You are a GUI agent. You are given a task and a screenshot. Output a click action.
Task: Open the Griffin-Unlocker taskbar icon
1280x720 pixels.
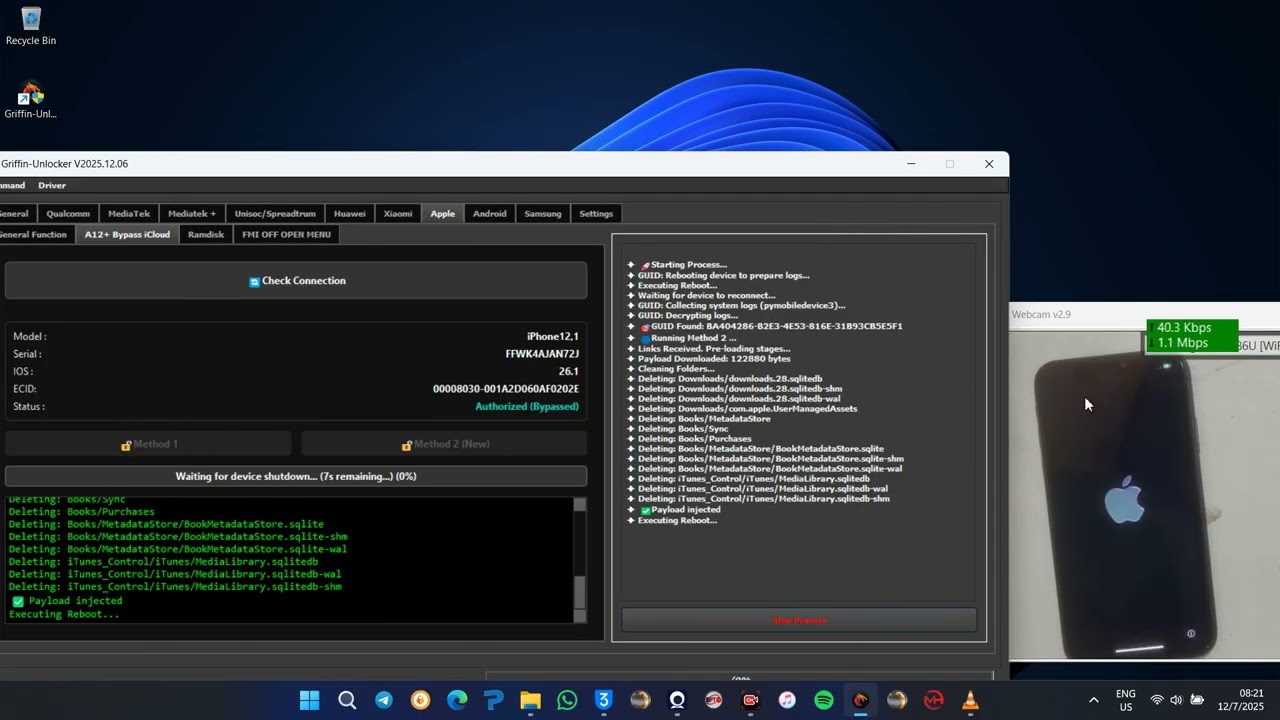point(860,700)
